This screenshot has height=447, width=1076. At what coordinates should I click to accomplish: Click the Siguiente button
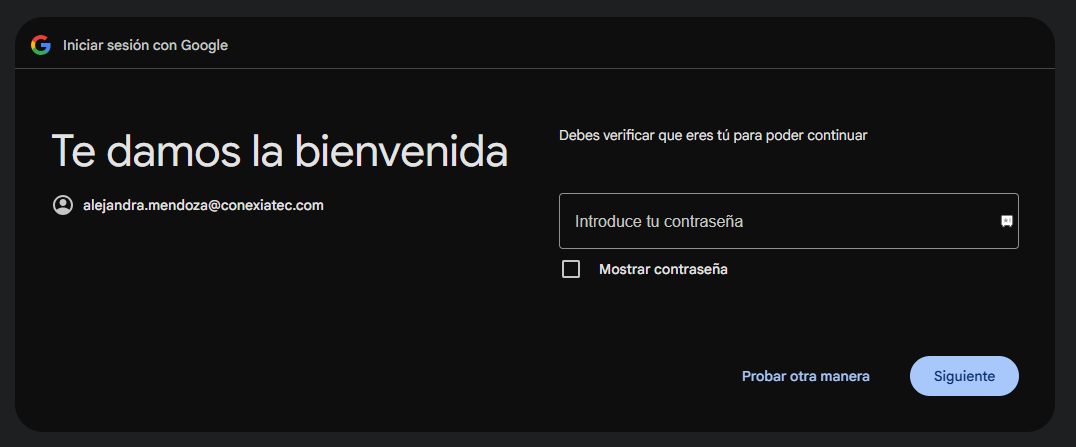point(964,376)
